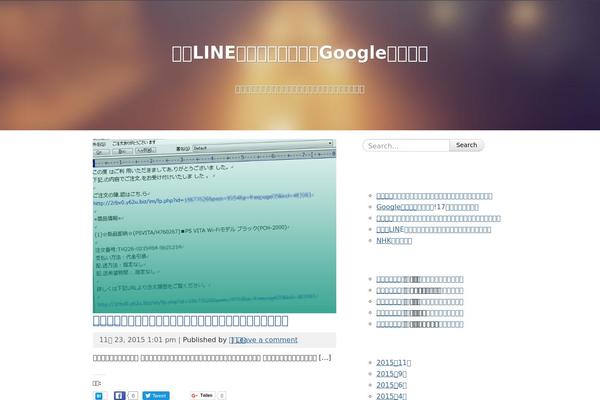
Task: Click the blue share icon left of Facebook
Action: click(x=99, y=395)
